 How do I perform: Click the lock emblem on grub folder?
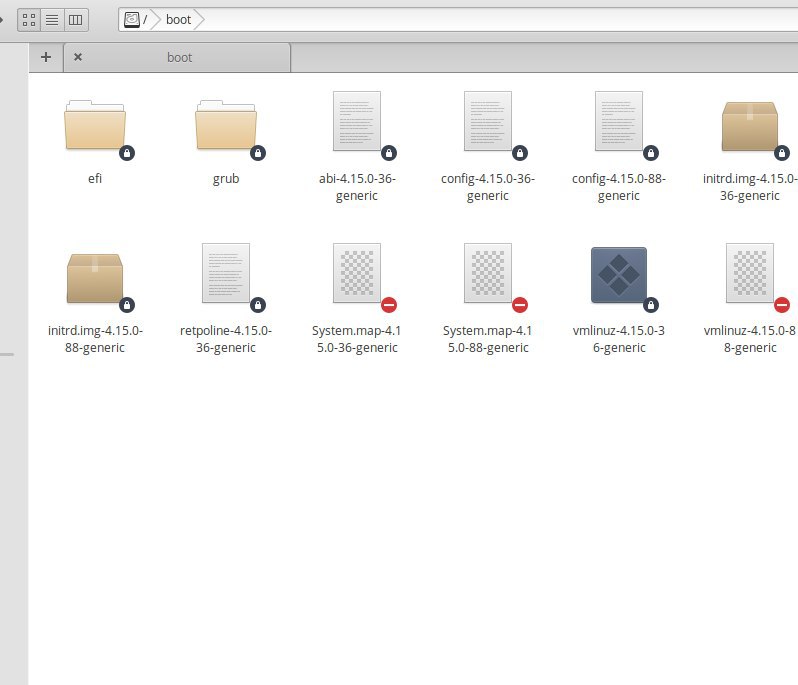(x=258, y=153)
